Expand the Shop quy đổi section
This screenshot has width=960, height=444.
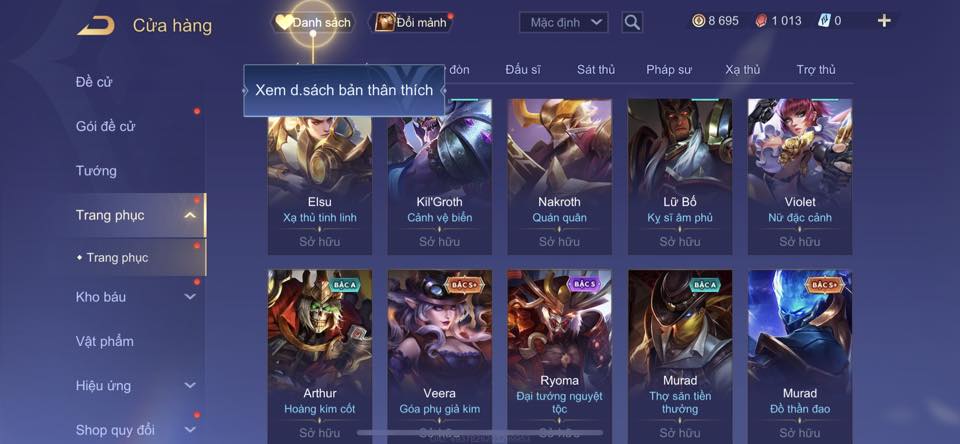click(190, 430)
